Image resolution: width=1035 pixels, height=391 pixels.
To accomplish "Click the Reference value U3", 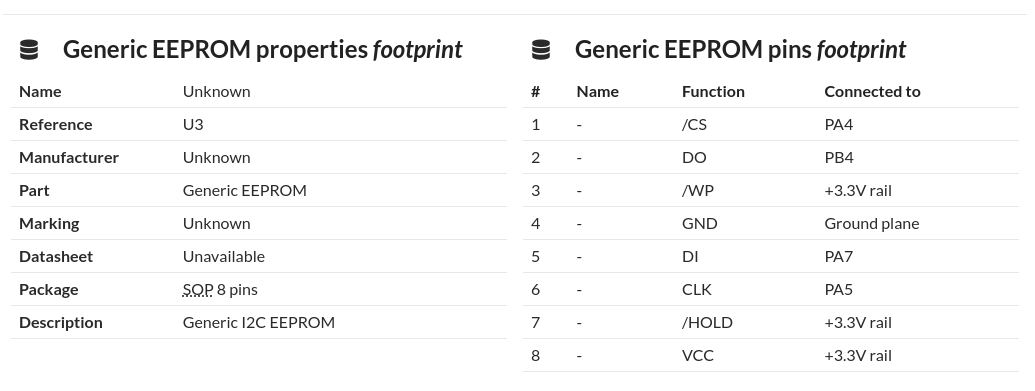I will [x=193, y=124].
